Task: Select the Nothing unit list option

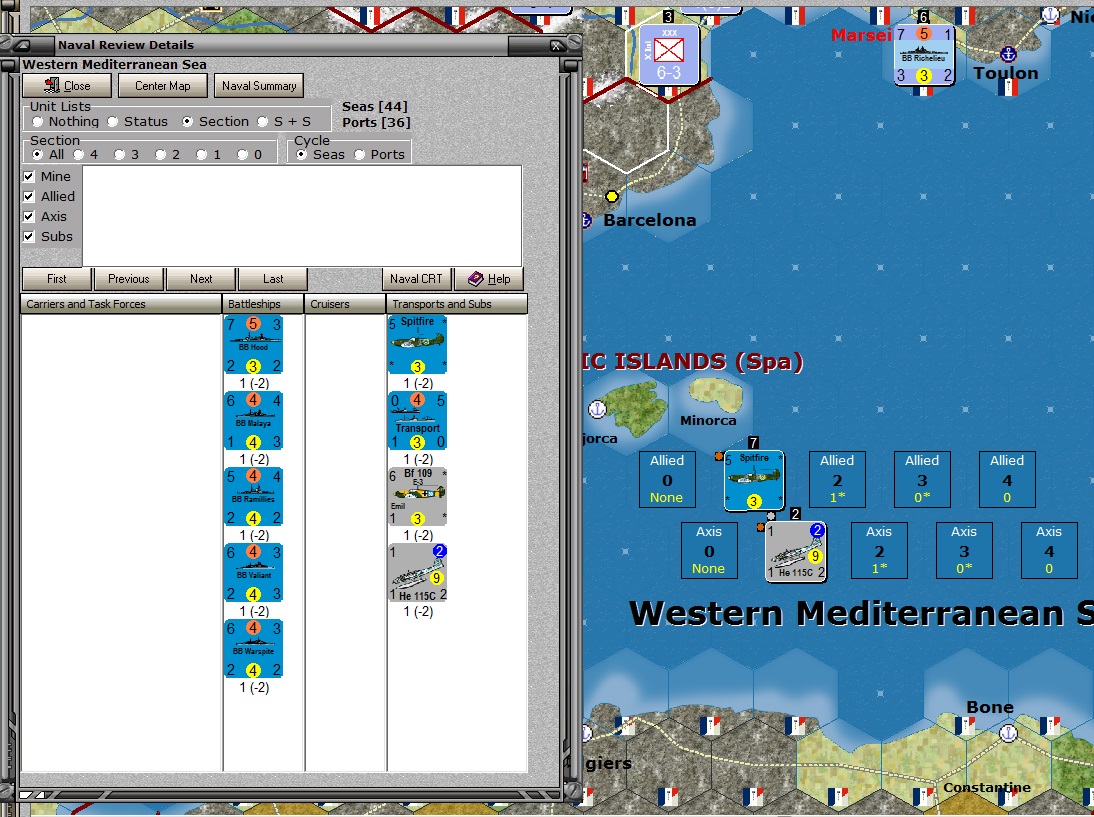Action: point(38,121)
